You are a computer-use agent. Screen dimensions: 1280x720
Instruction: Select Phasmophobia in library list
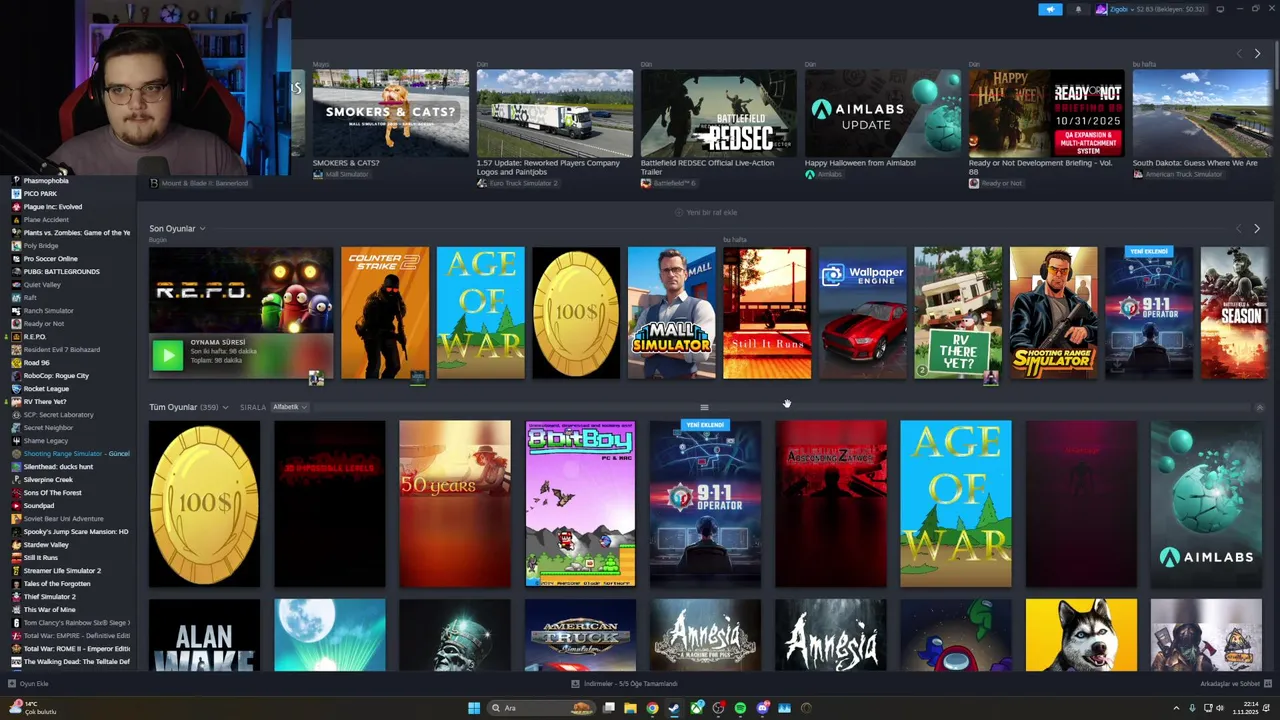[46, 181]
